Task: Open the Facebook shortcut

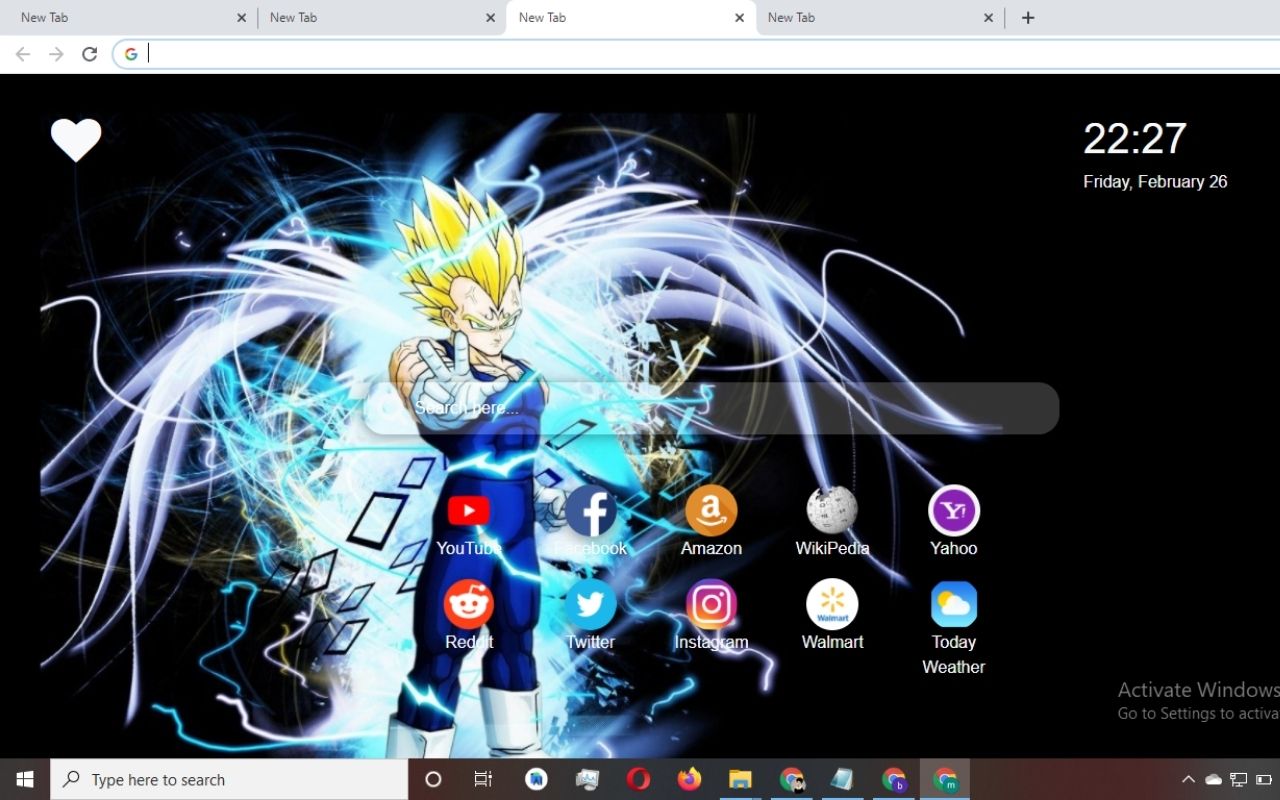Action: click(590, 521)
